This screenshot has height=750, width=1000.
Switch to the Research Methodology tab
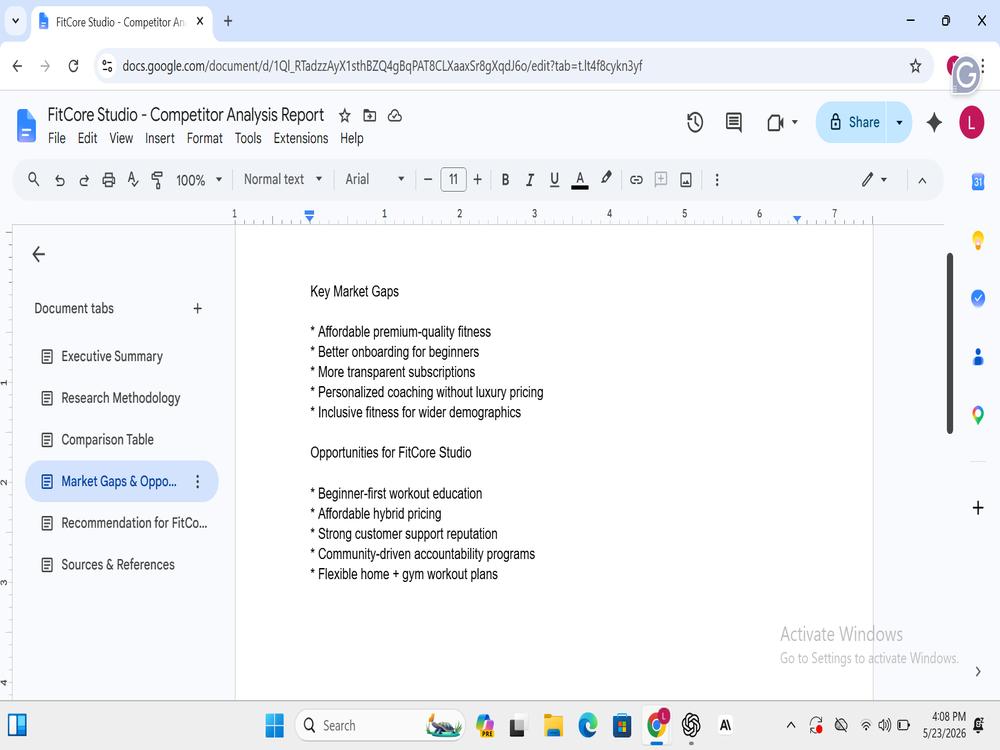click(121, 398)
